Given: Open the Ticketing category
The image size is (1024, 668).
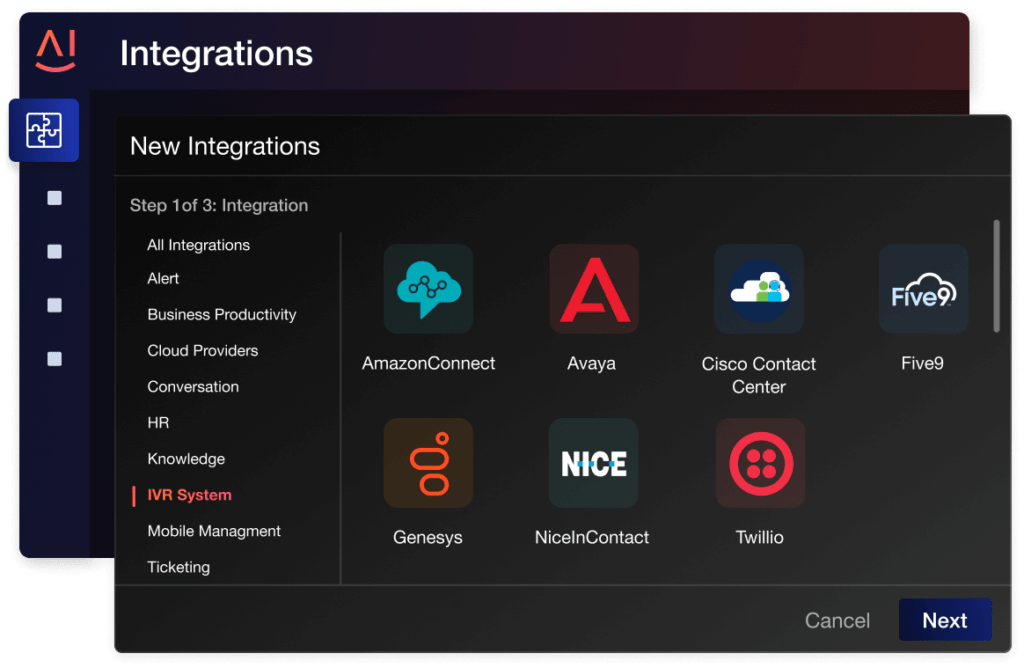Looking at the screenshot, I should 178,567.
